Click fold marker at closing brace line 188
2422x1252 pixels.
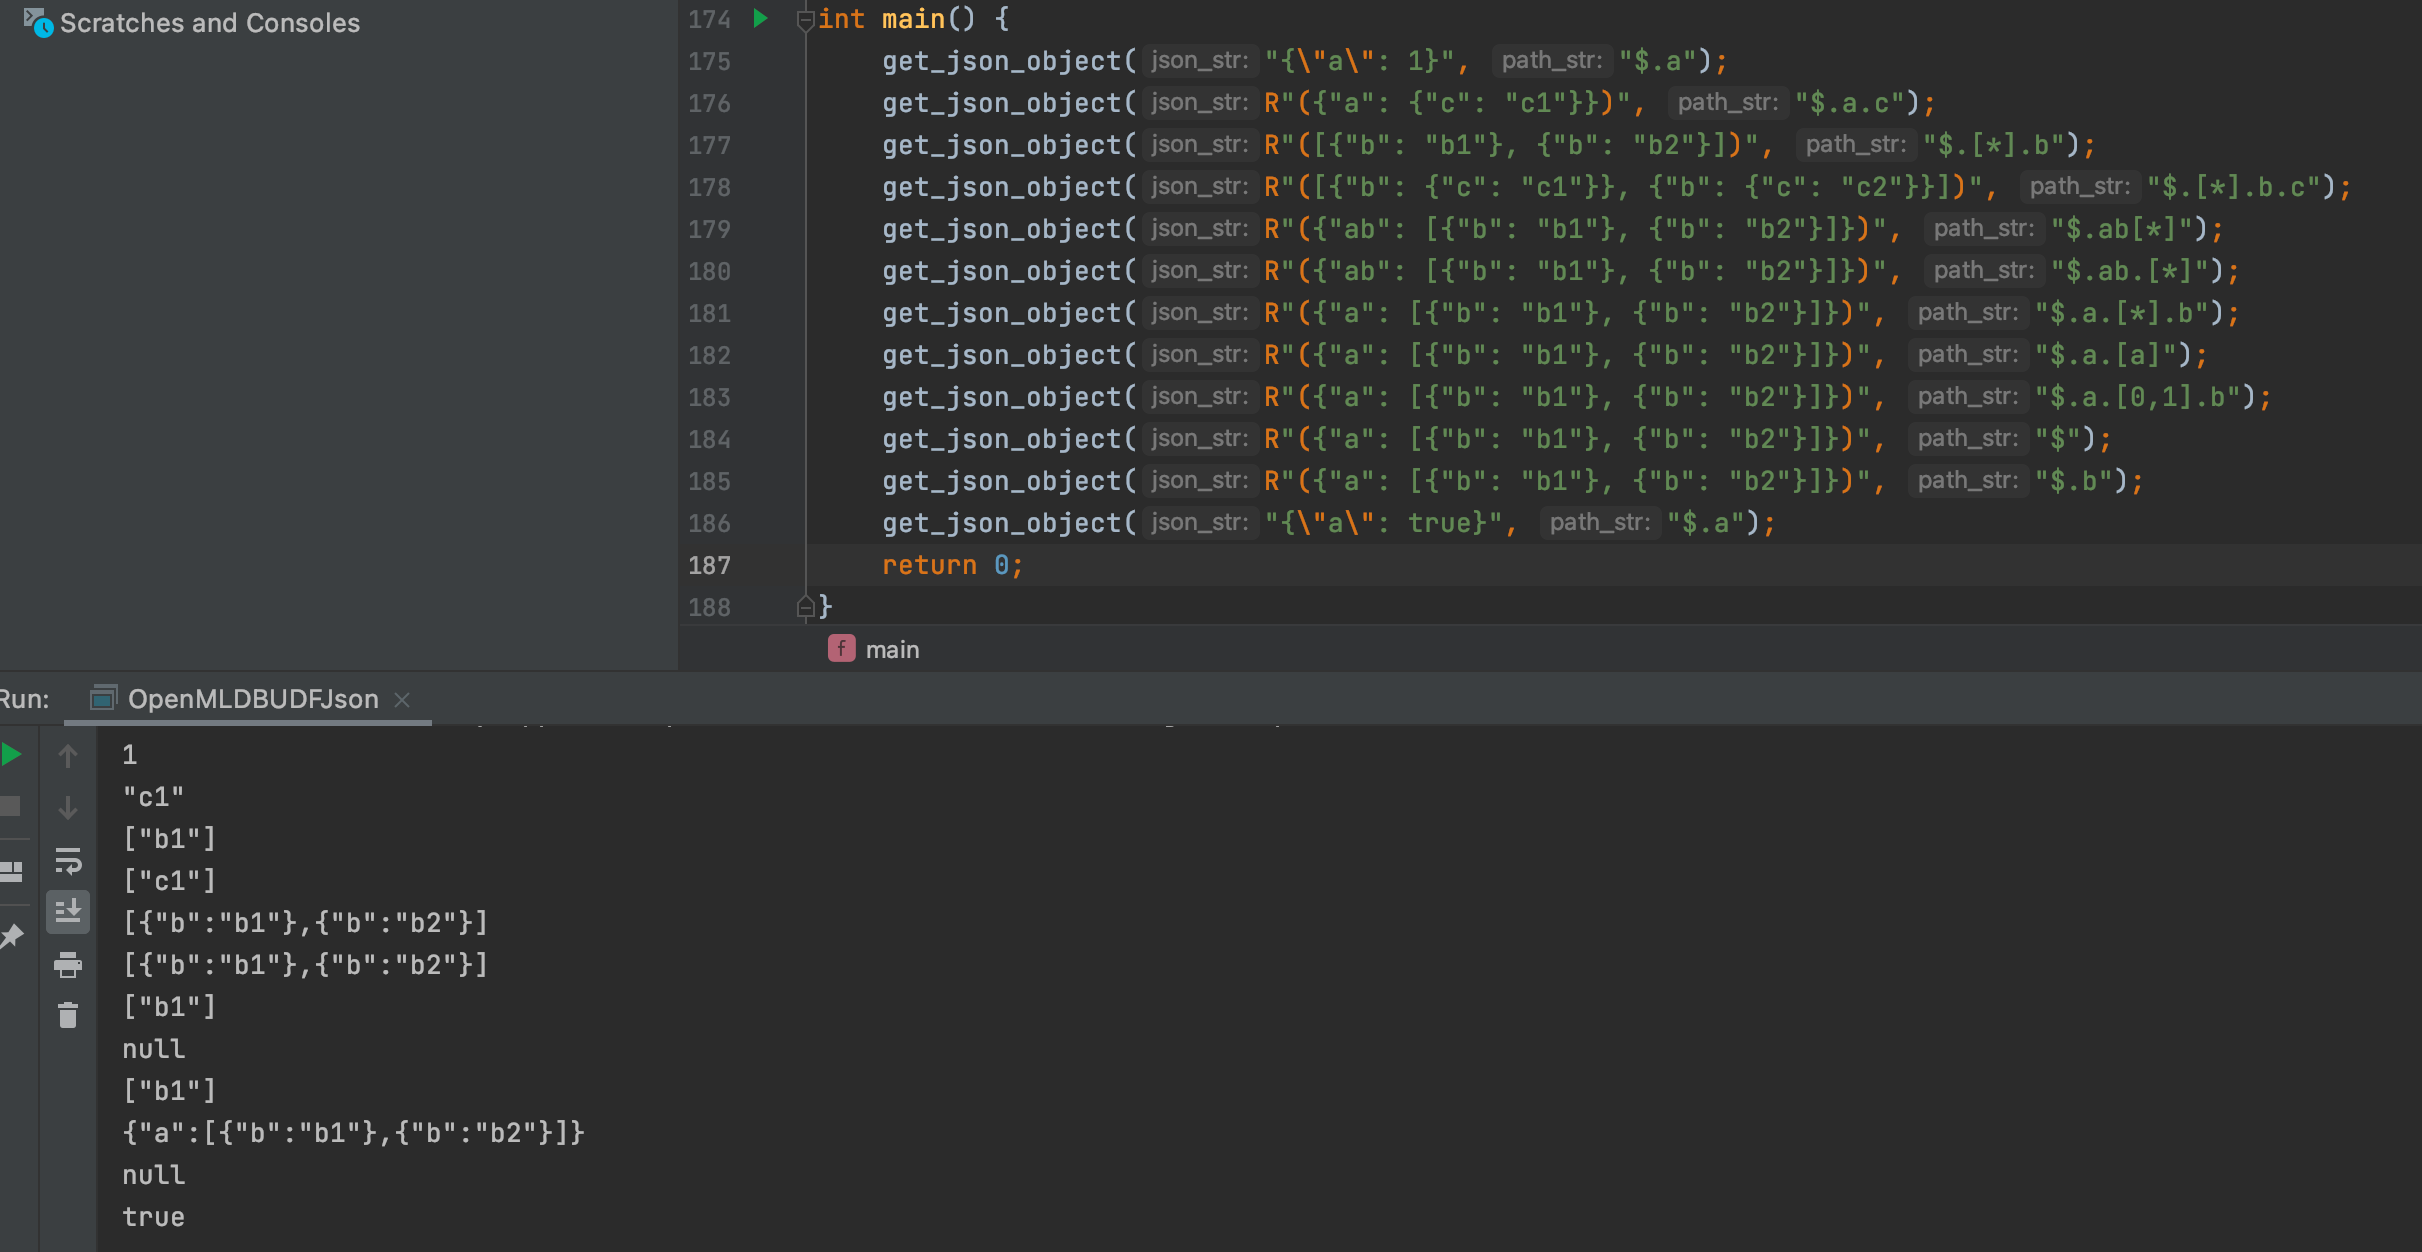804,607
